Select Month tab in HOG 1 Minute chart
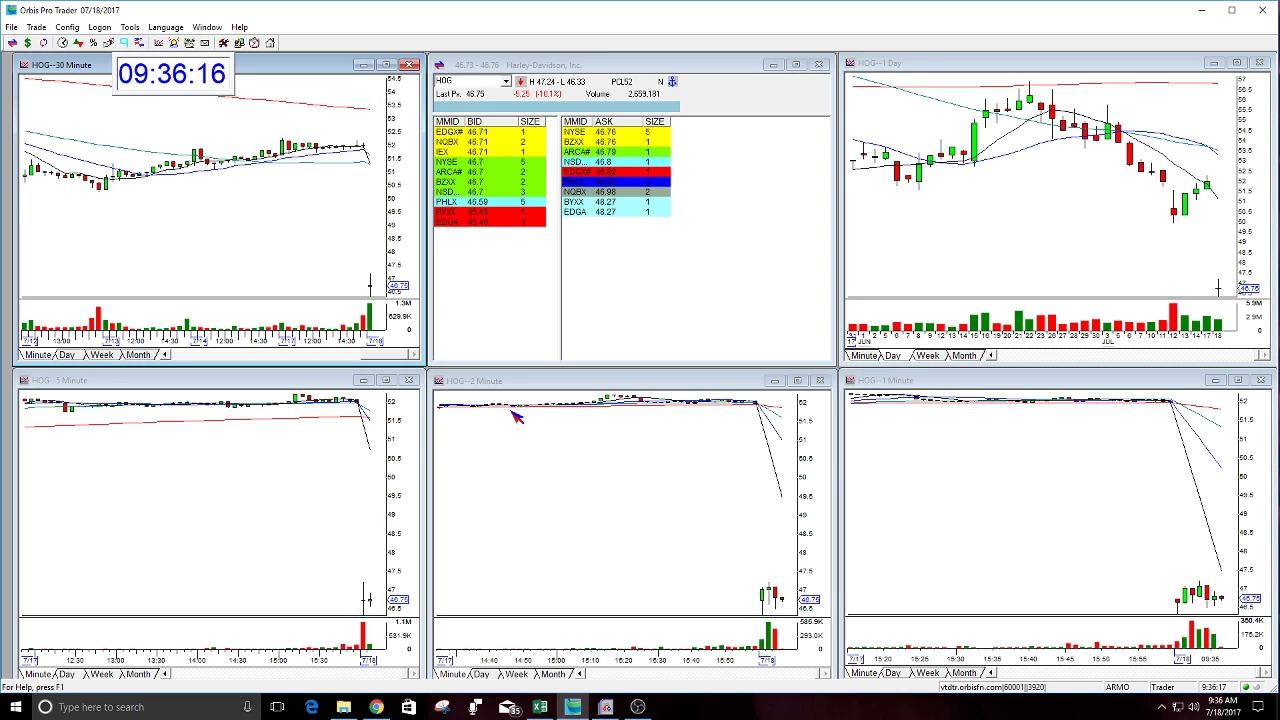This screenshot has width=1280, height=720. coord(964,674)
